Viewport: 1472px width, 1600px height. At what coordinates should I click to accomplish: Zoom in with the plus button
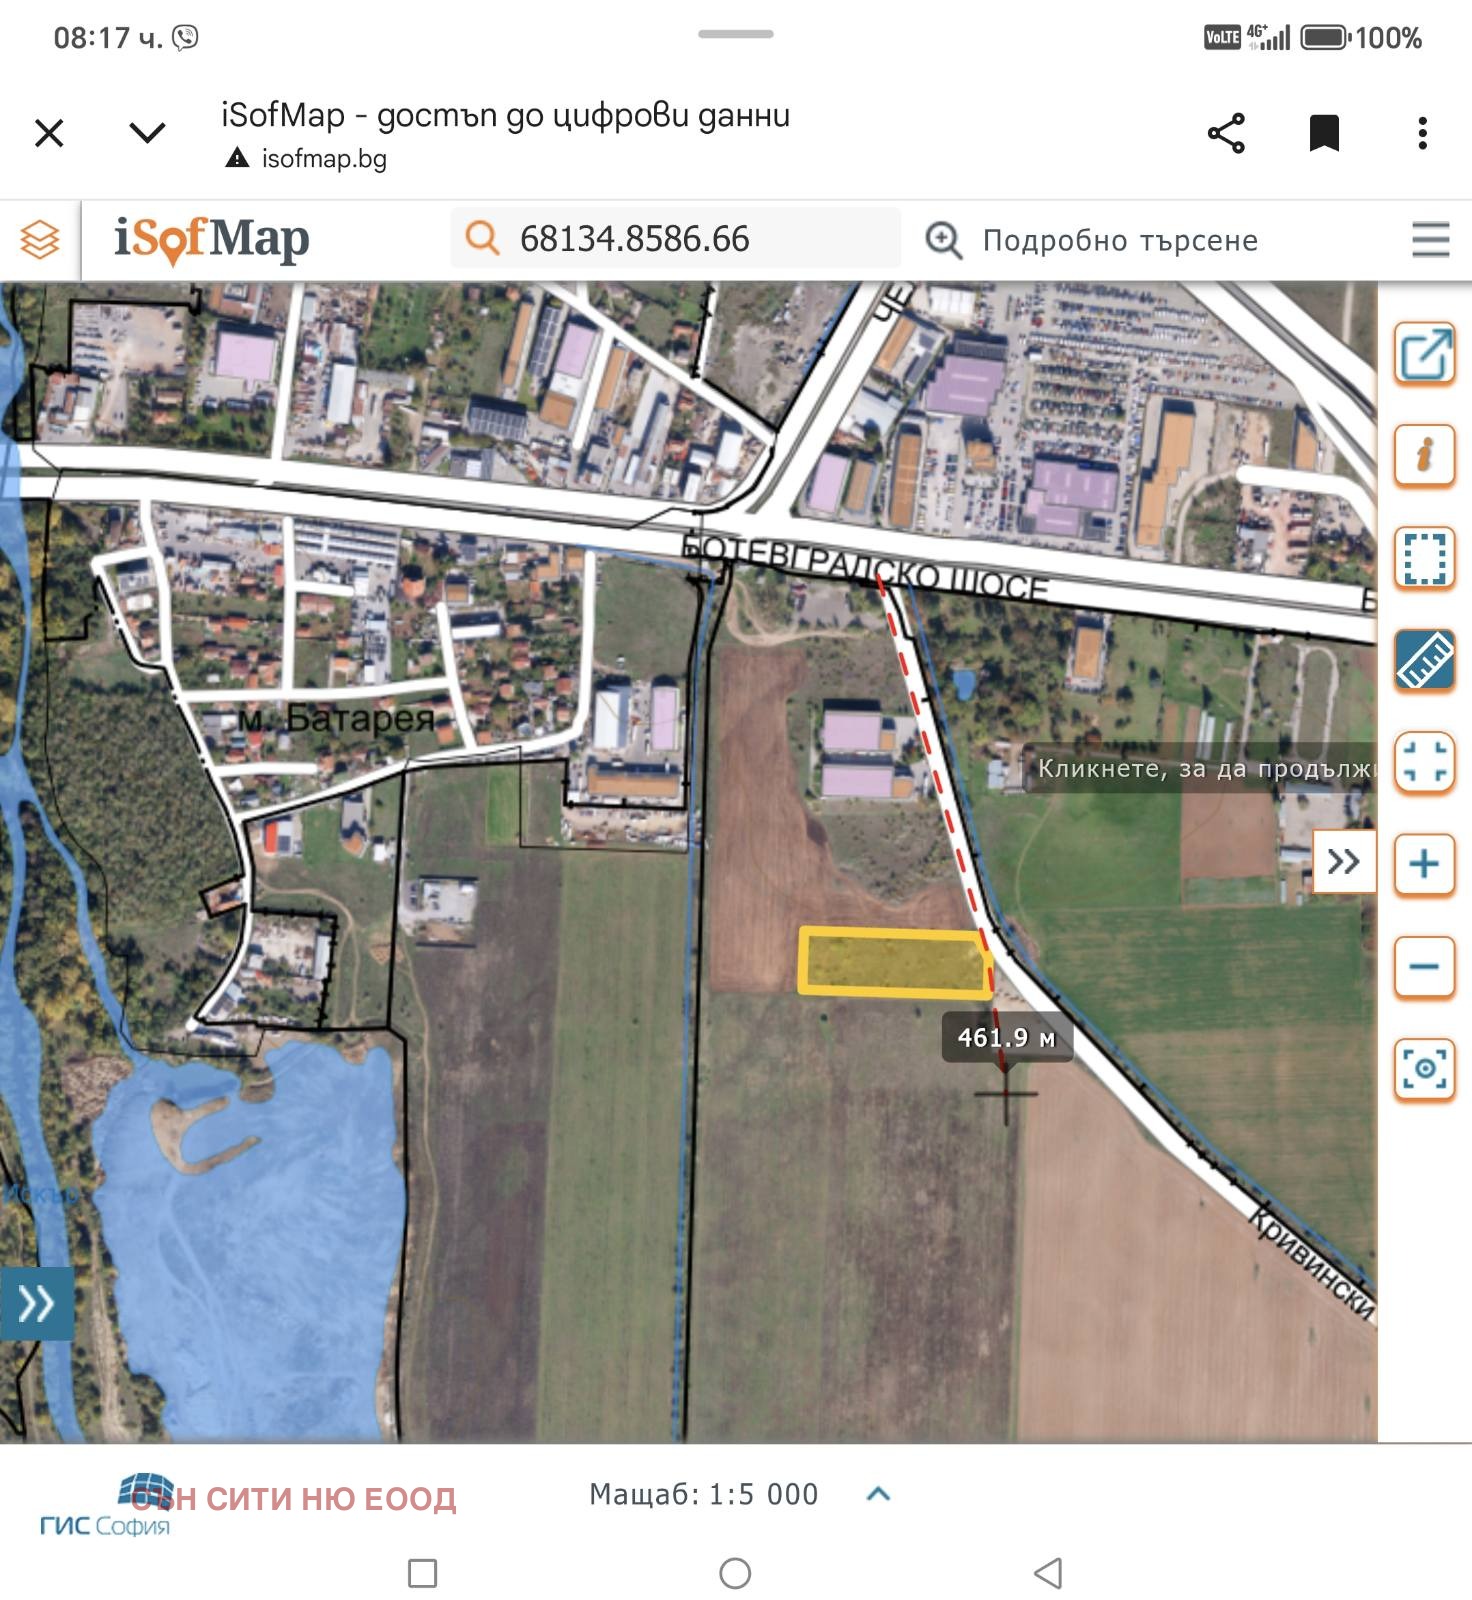point(1424,864)
